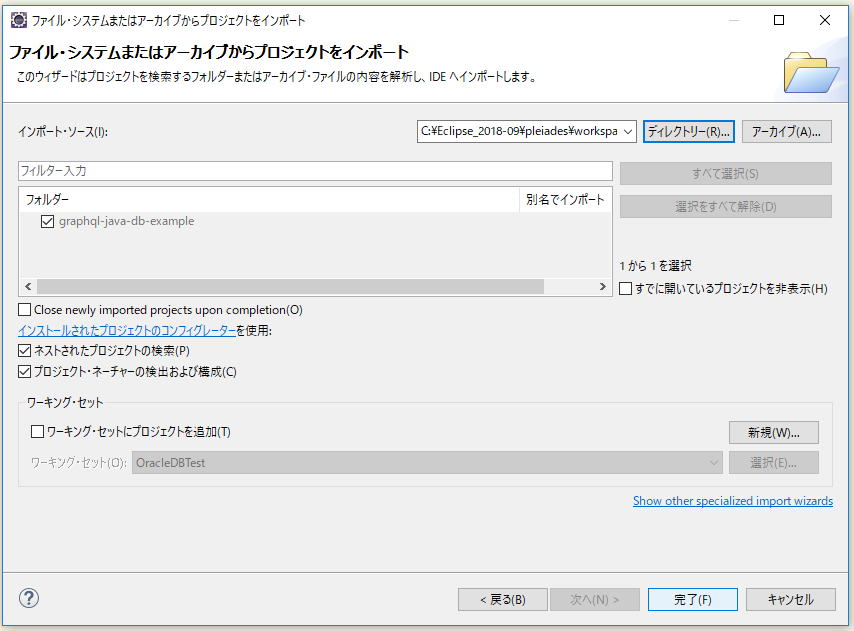Check すでに開いているプロジェクトを非表示 option

(x=626, y=289)
